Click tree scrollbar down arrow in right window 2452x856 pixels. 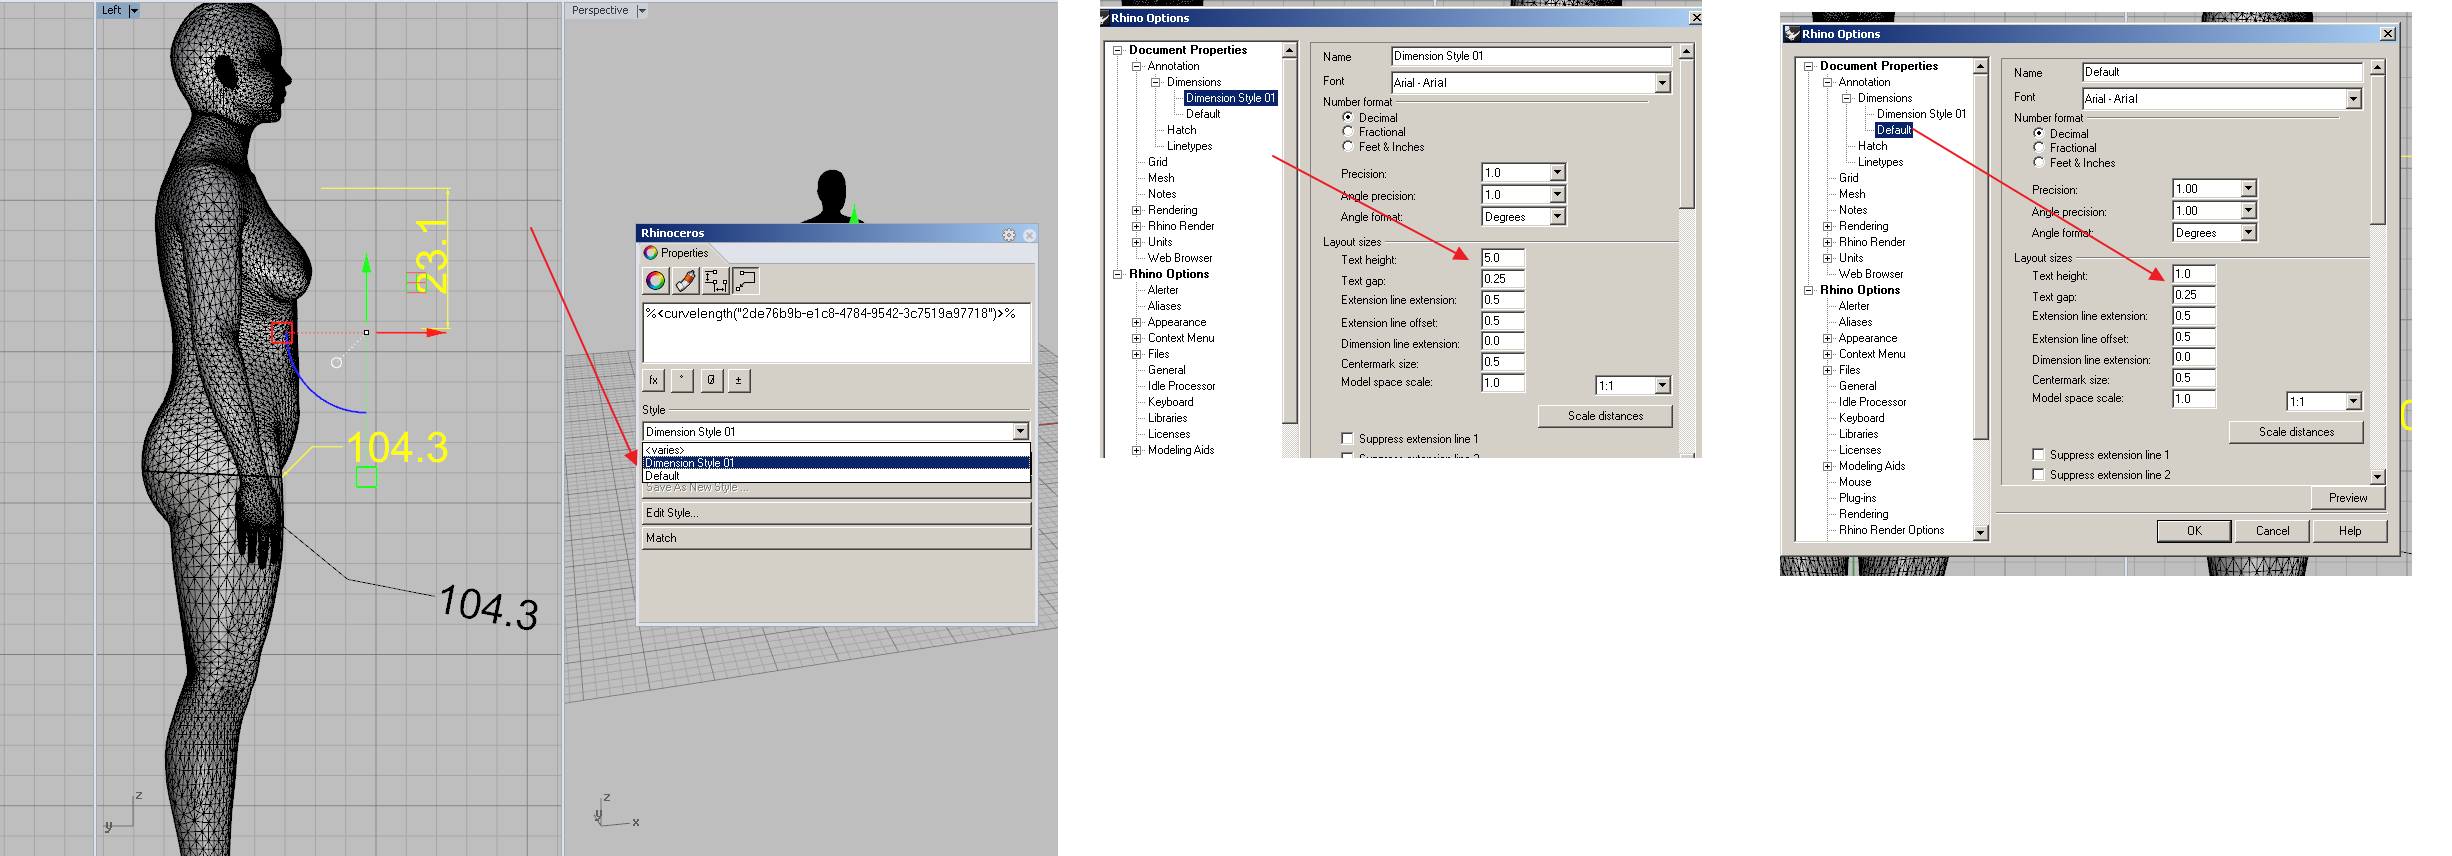(x=1980, y=533)
